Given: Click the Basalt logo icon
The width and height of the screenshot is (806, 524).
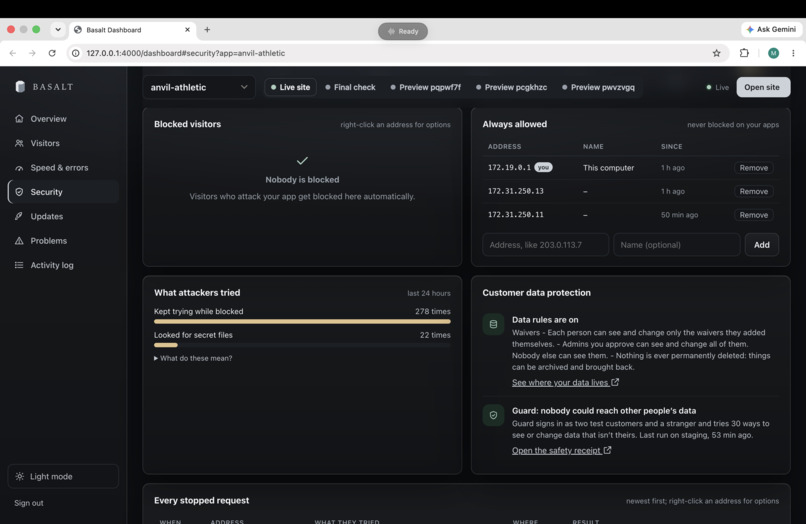Looking at the screenshot, I should pyautogui.click(x=20, y=86).
